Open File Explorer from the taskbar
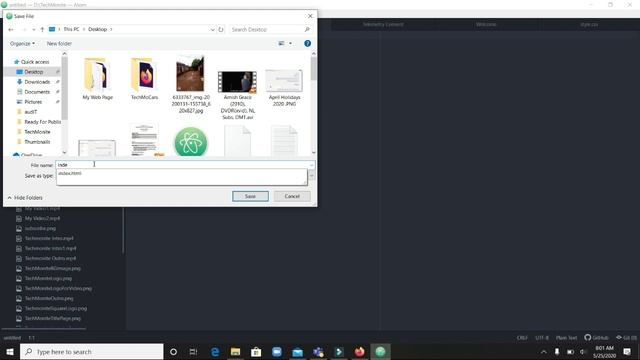 pyautogui.click(x=236, y=351)
